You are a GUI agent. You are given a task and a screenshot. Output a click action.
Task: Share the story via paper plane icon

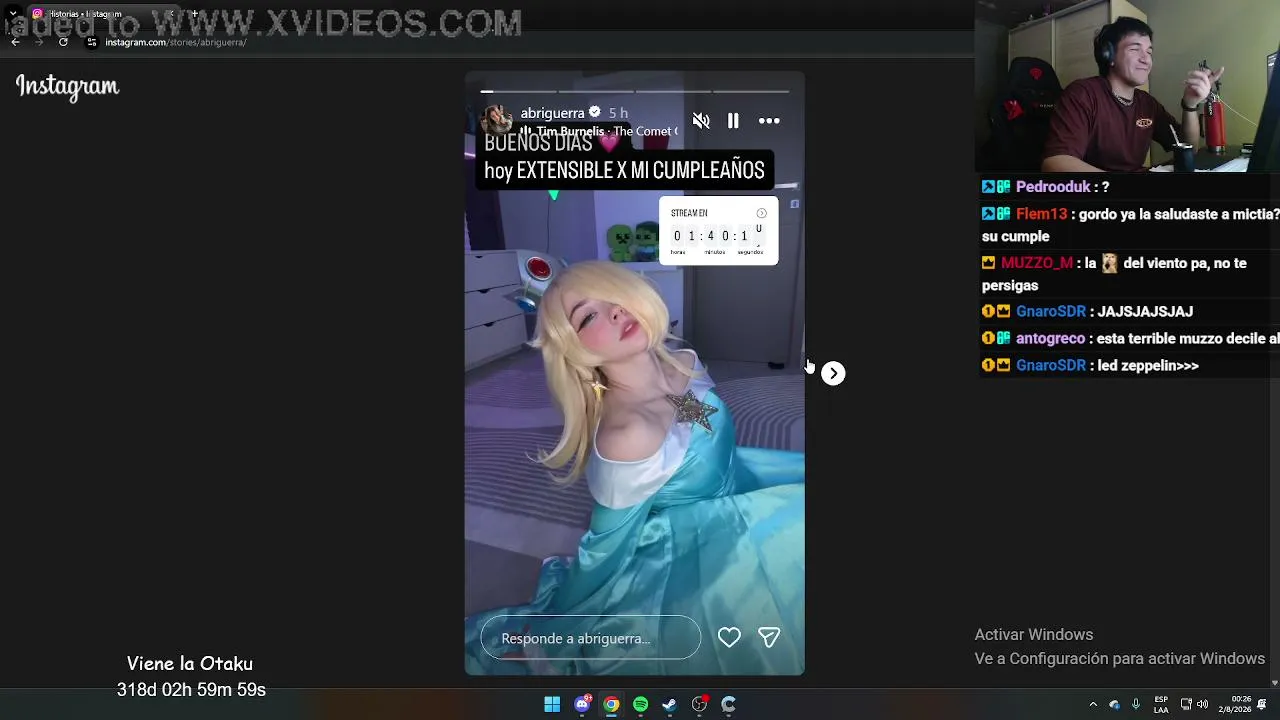[x=769, y=637]
